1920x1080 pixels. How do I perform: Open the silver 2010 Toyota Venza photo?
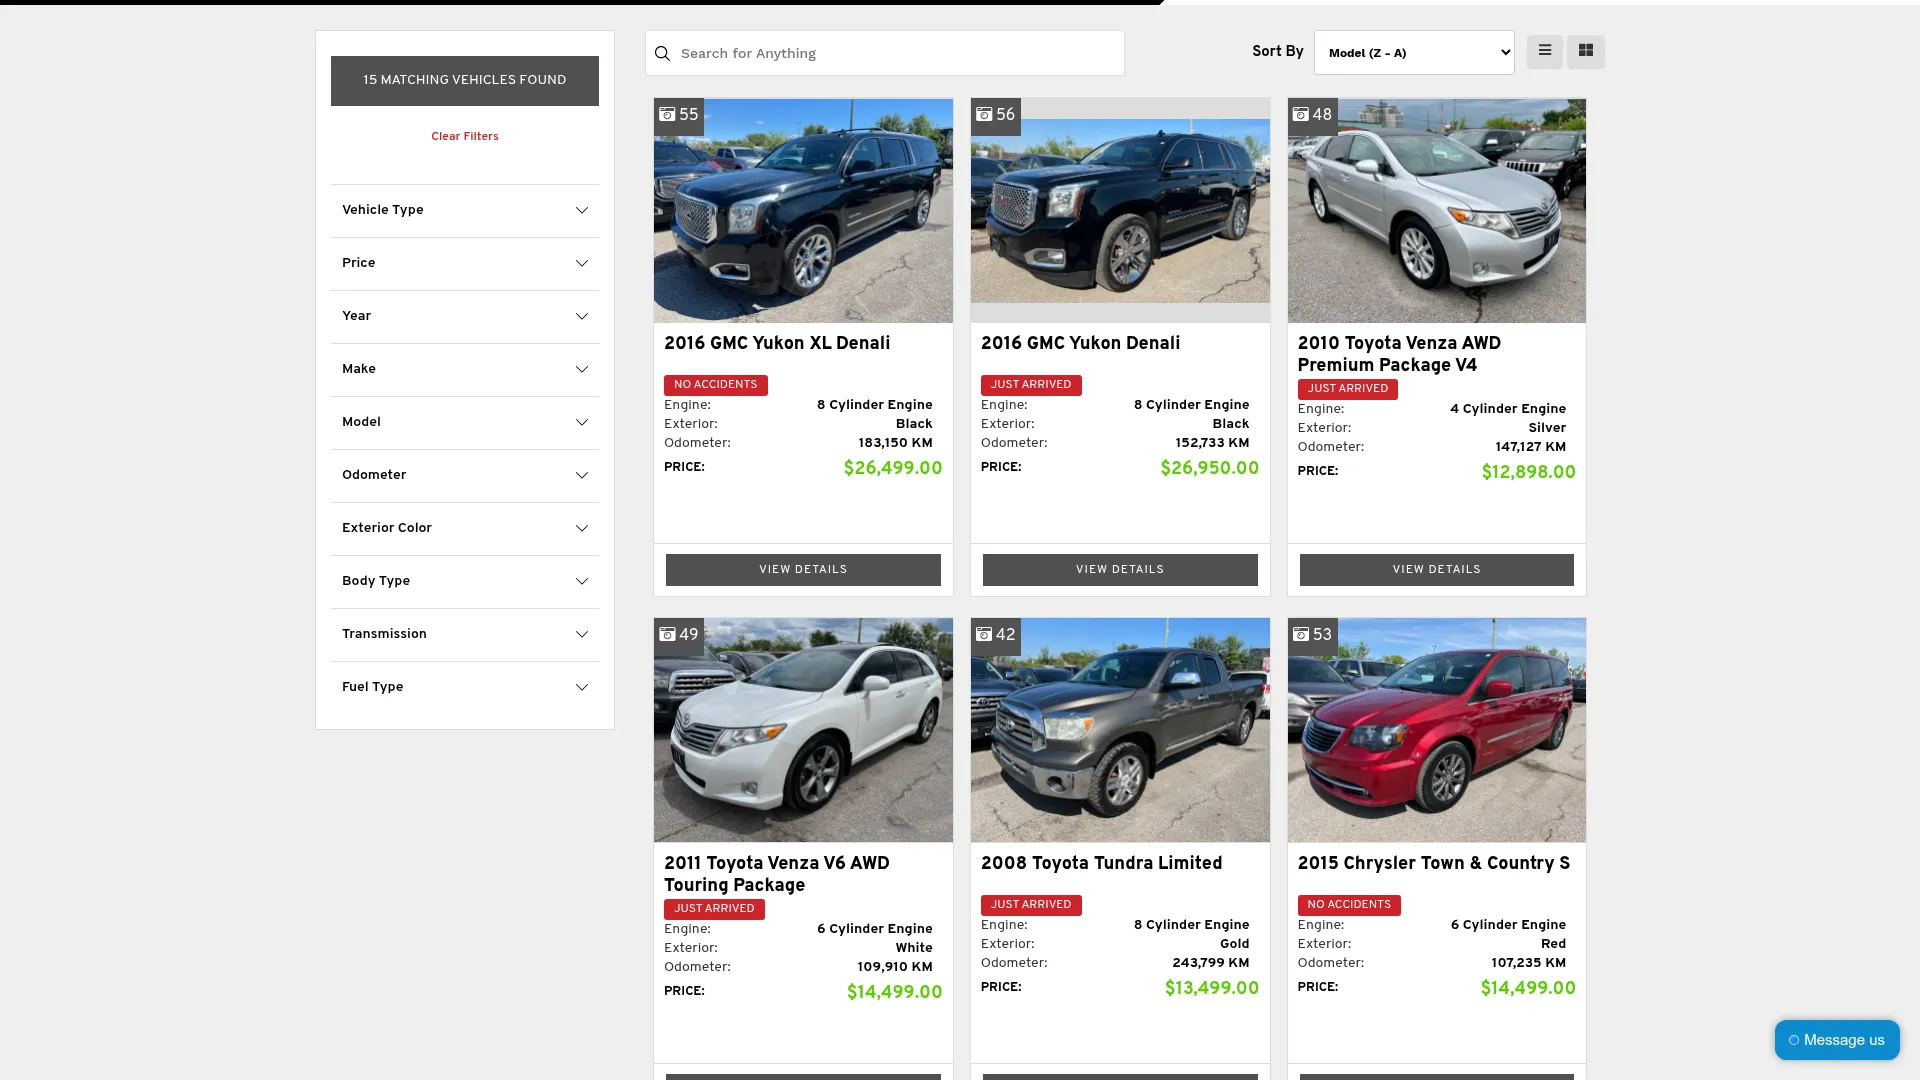(x=1436, y=210)
